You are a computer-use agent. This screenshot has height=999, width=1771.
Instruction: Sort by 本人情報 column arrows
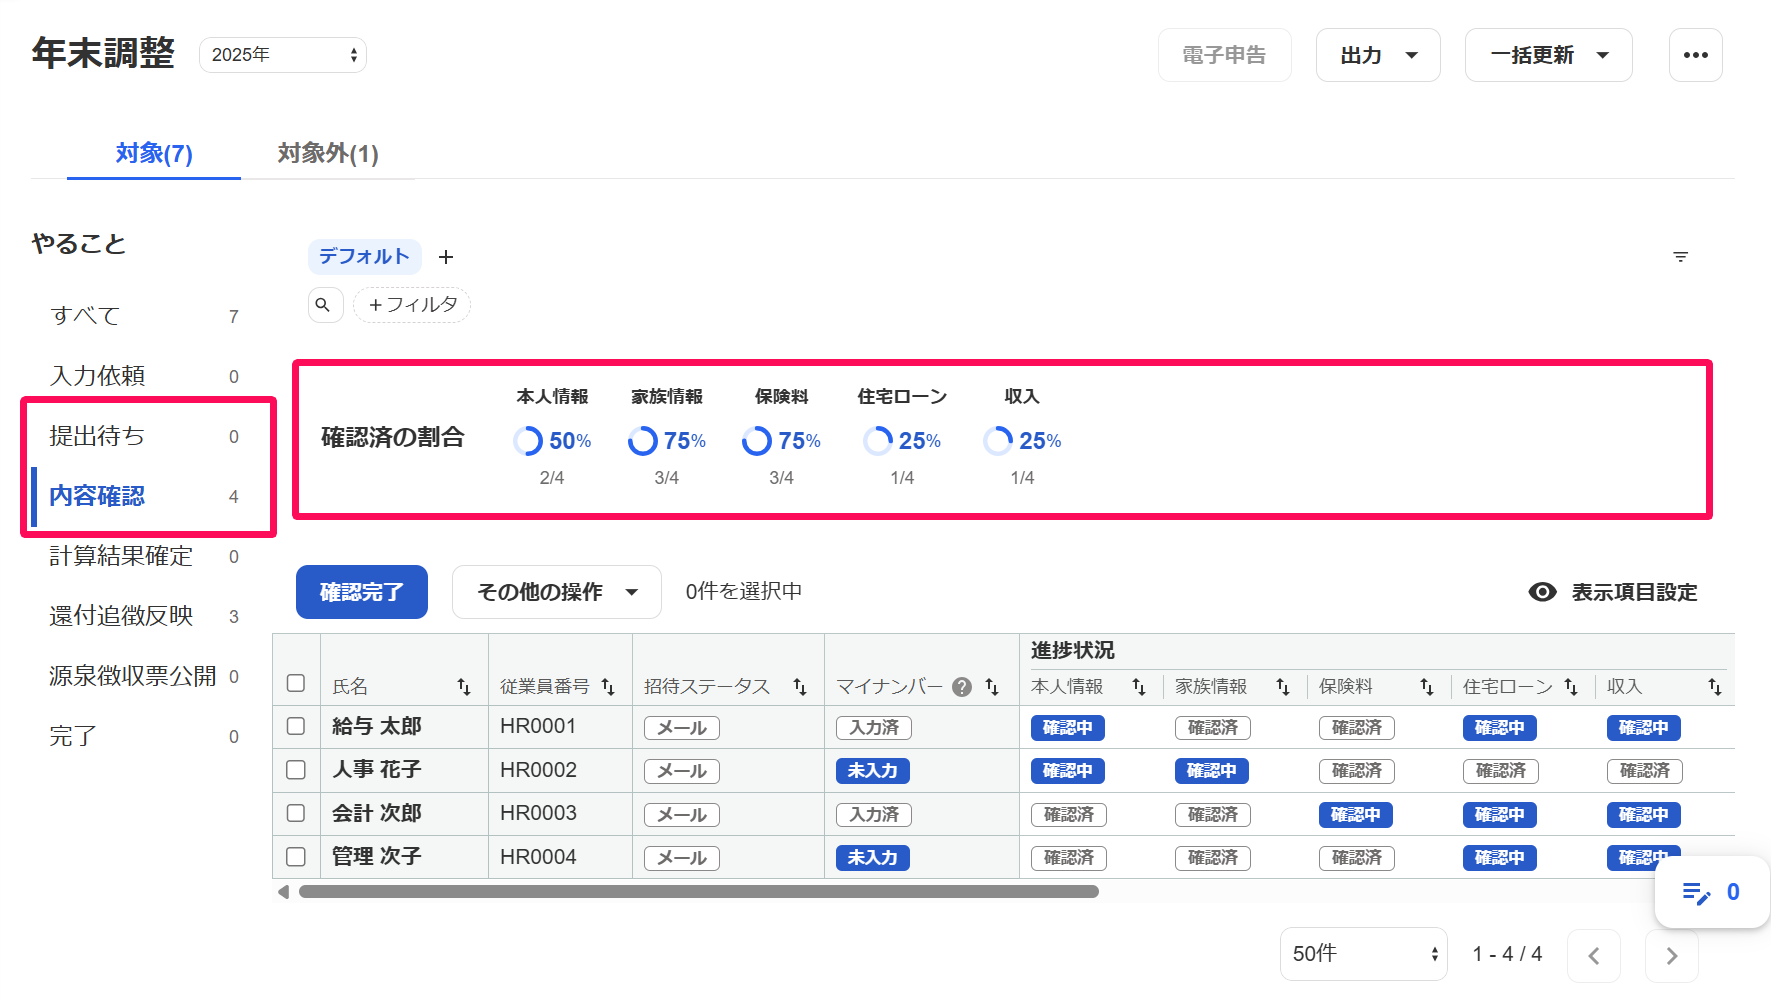pyautogui.click(x=1139, y=687)
